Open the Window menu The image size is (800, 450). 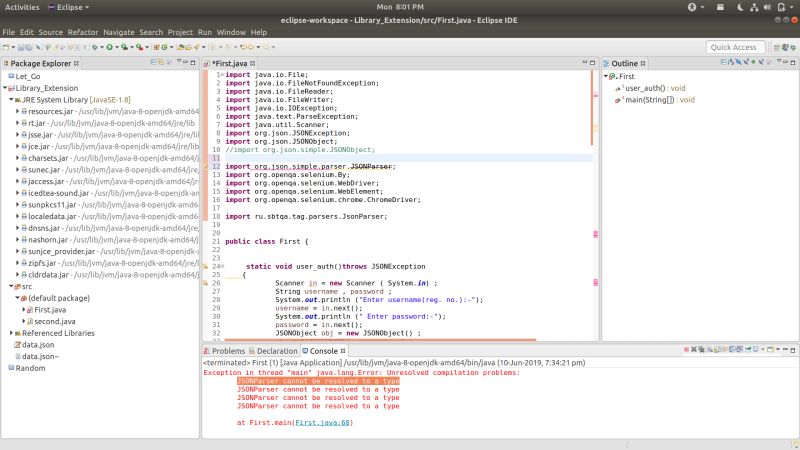tap(231, 32)
